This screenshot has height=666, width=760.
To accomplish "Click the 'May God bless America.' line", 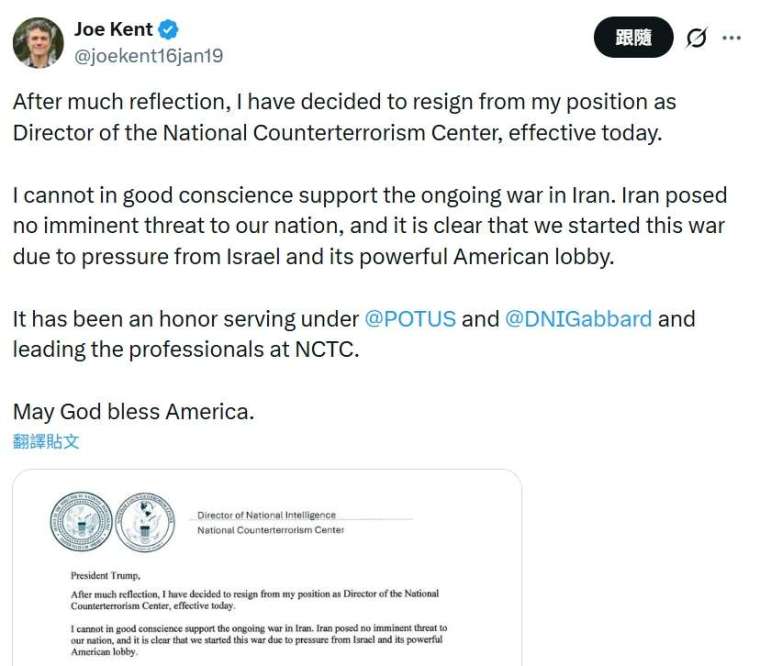I will [133, 411].
